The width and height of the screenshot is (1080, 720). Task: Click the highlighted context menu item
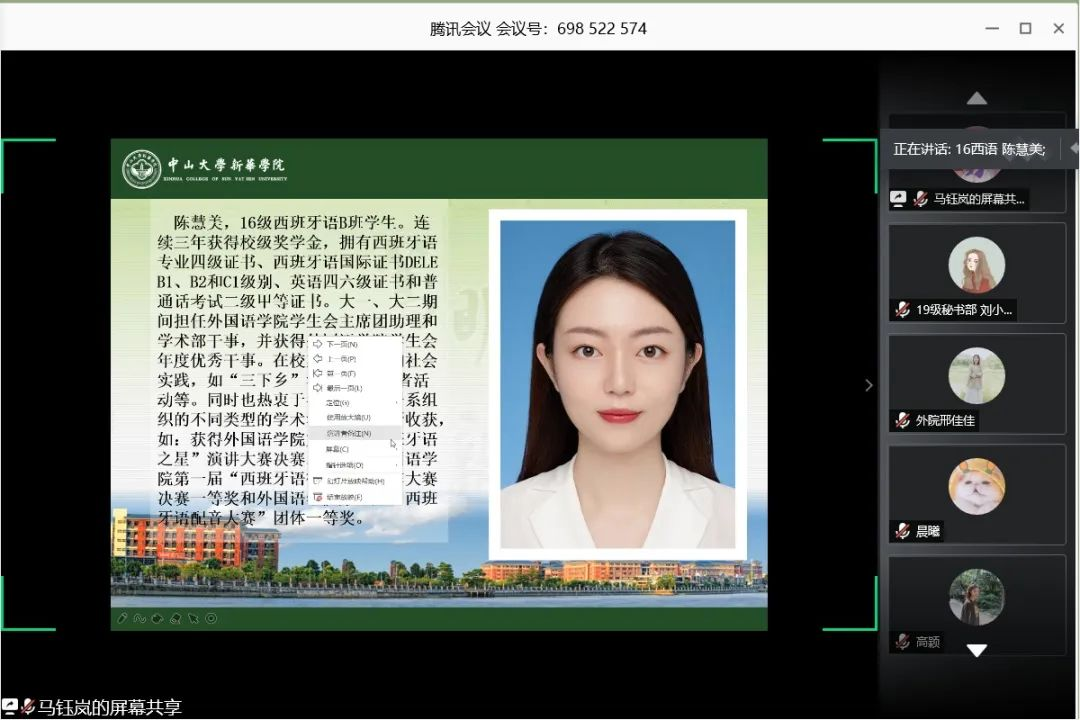pos(349,433)
